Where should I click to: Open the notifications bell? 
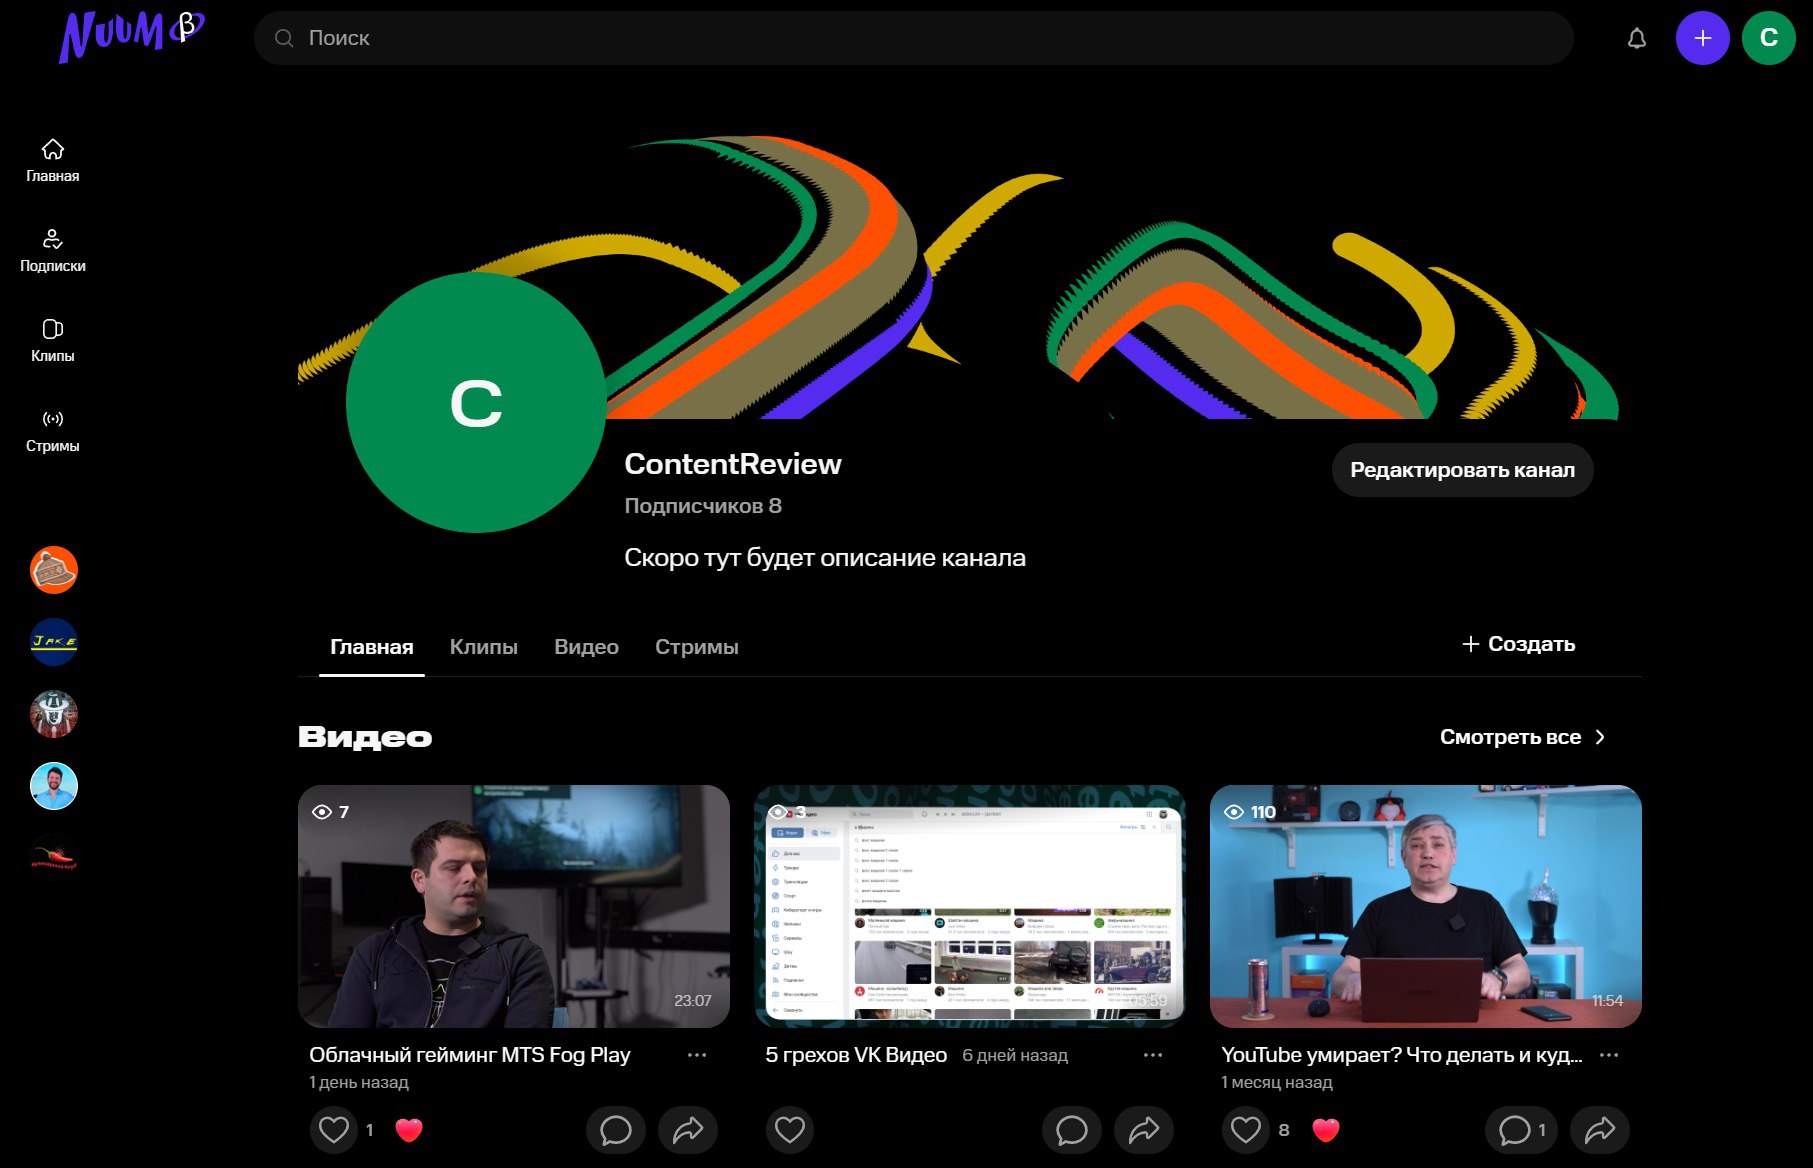(1636, 38)
